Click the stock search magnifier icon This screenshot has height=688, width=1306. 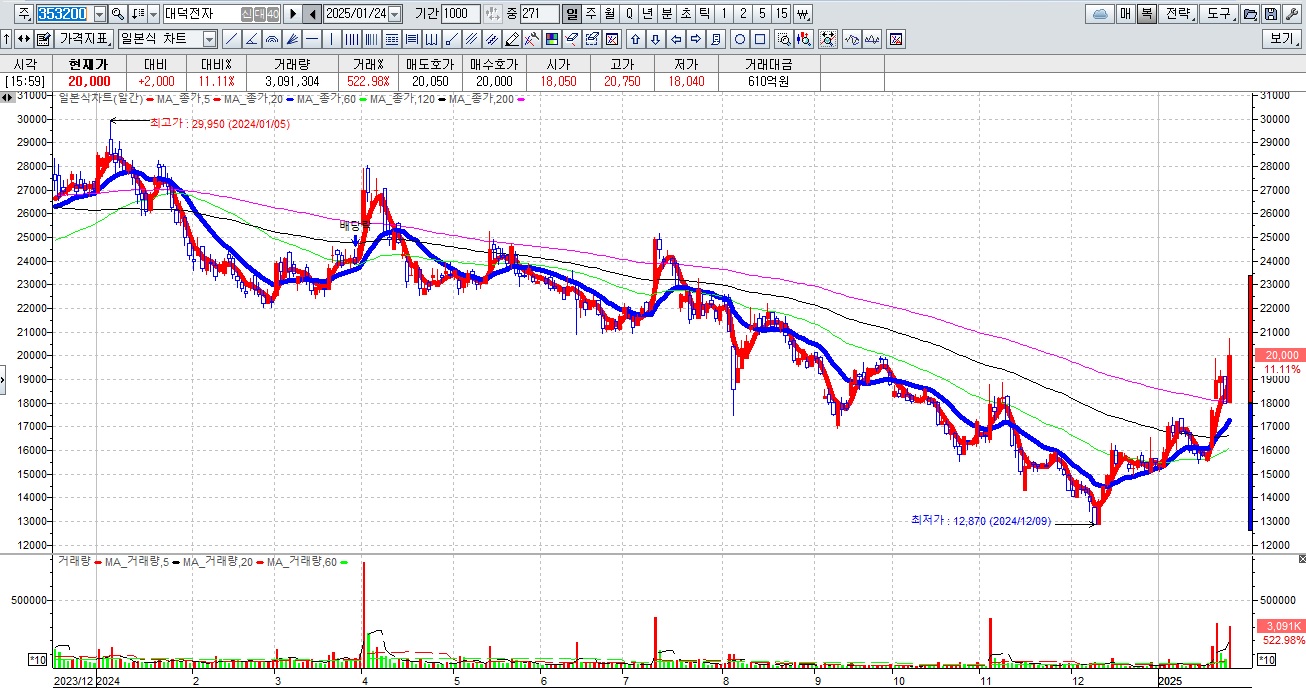[x=117, y=14]
